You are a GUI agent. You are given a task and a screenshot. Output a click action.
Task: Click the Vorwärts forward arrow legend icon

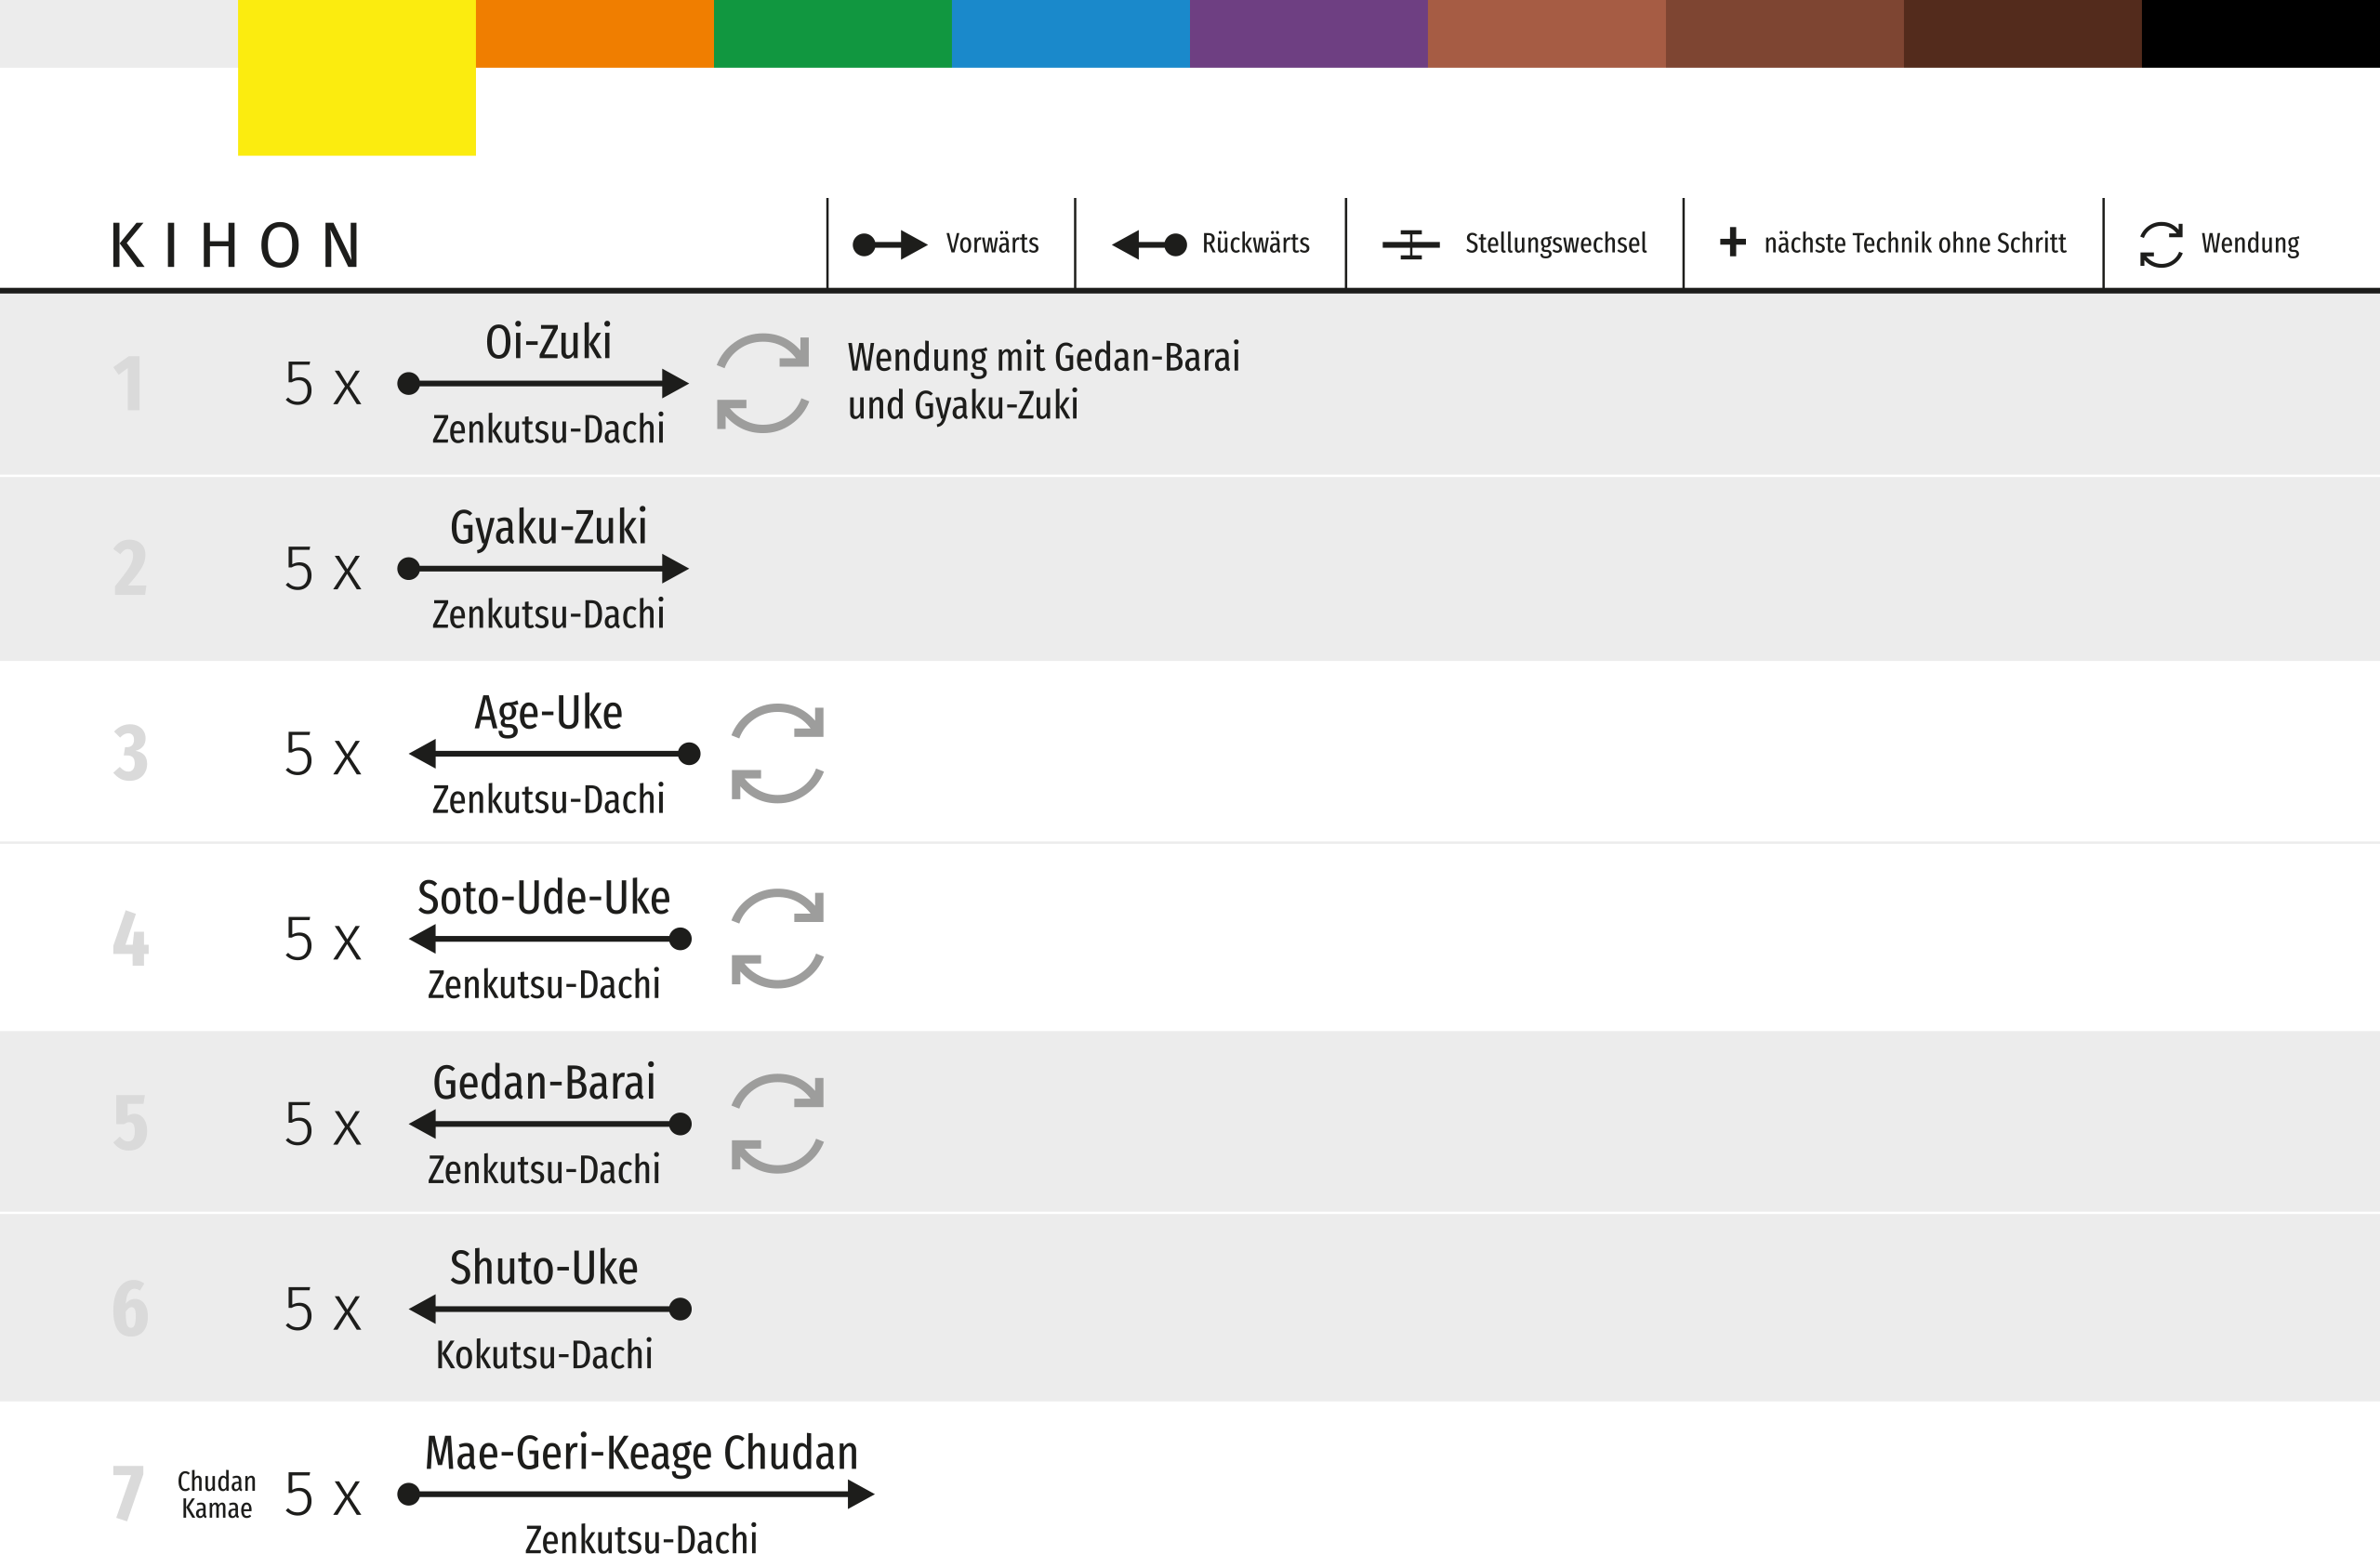point(889,244)
